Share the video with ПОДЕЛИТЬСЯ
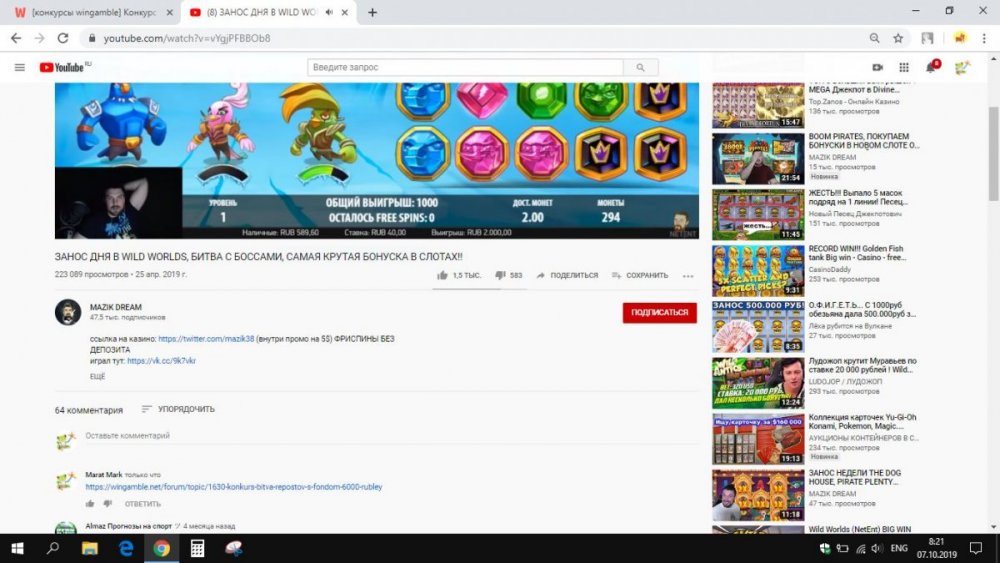 pyautogui.click(x=567, y=275)
